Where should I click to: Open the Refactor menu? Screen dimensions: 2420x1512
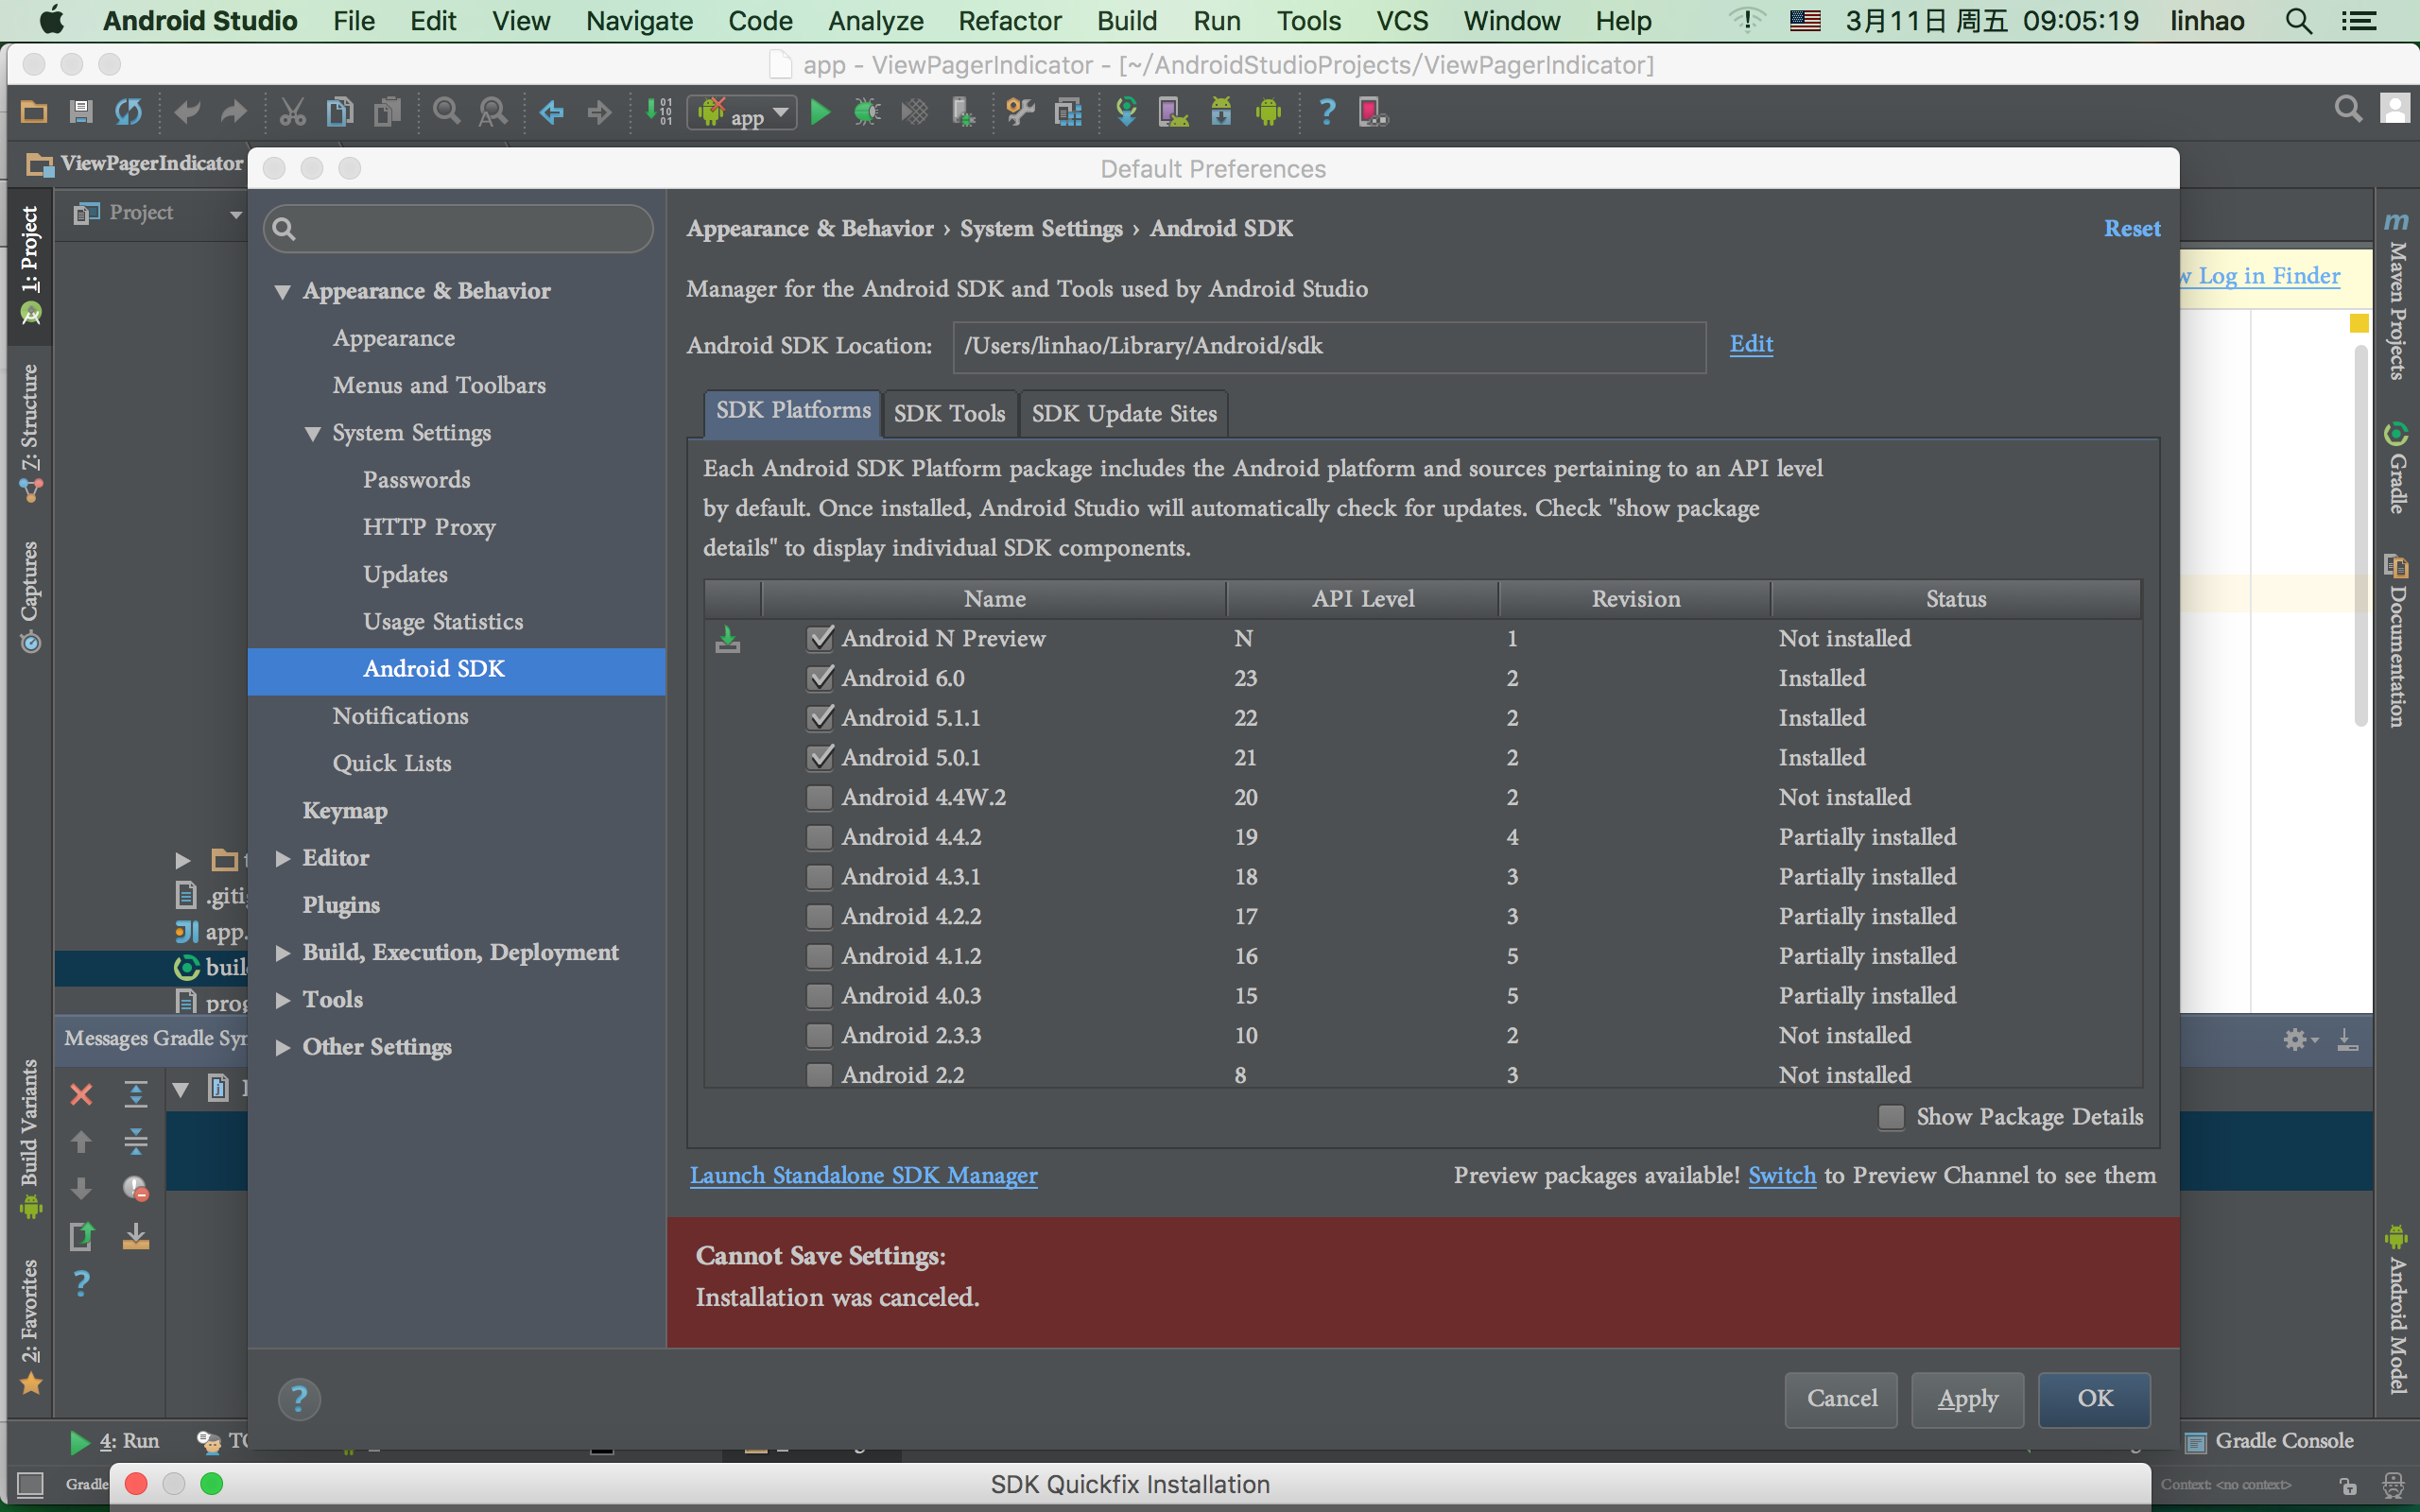pyautogui.click(x=1009, y=21)
